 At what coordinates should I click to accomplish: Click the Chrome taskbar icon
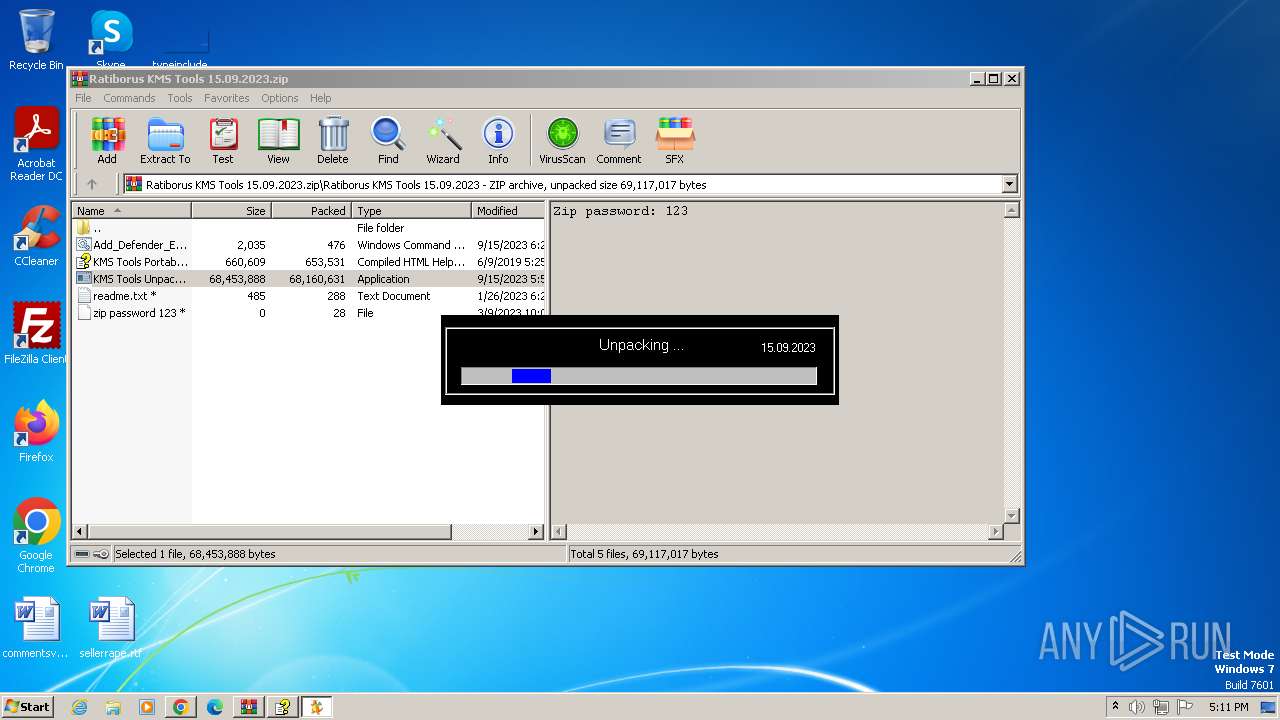181,707
